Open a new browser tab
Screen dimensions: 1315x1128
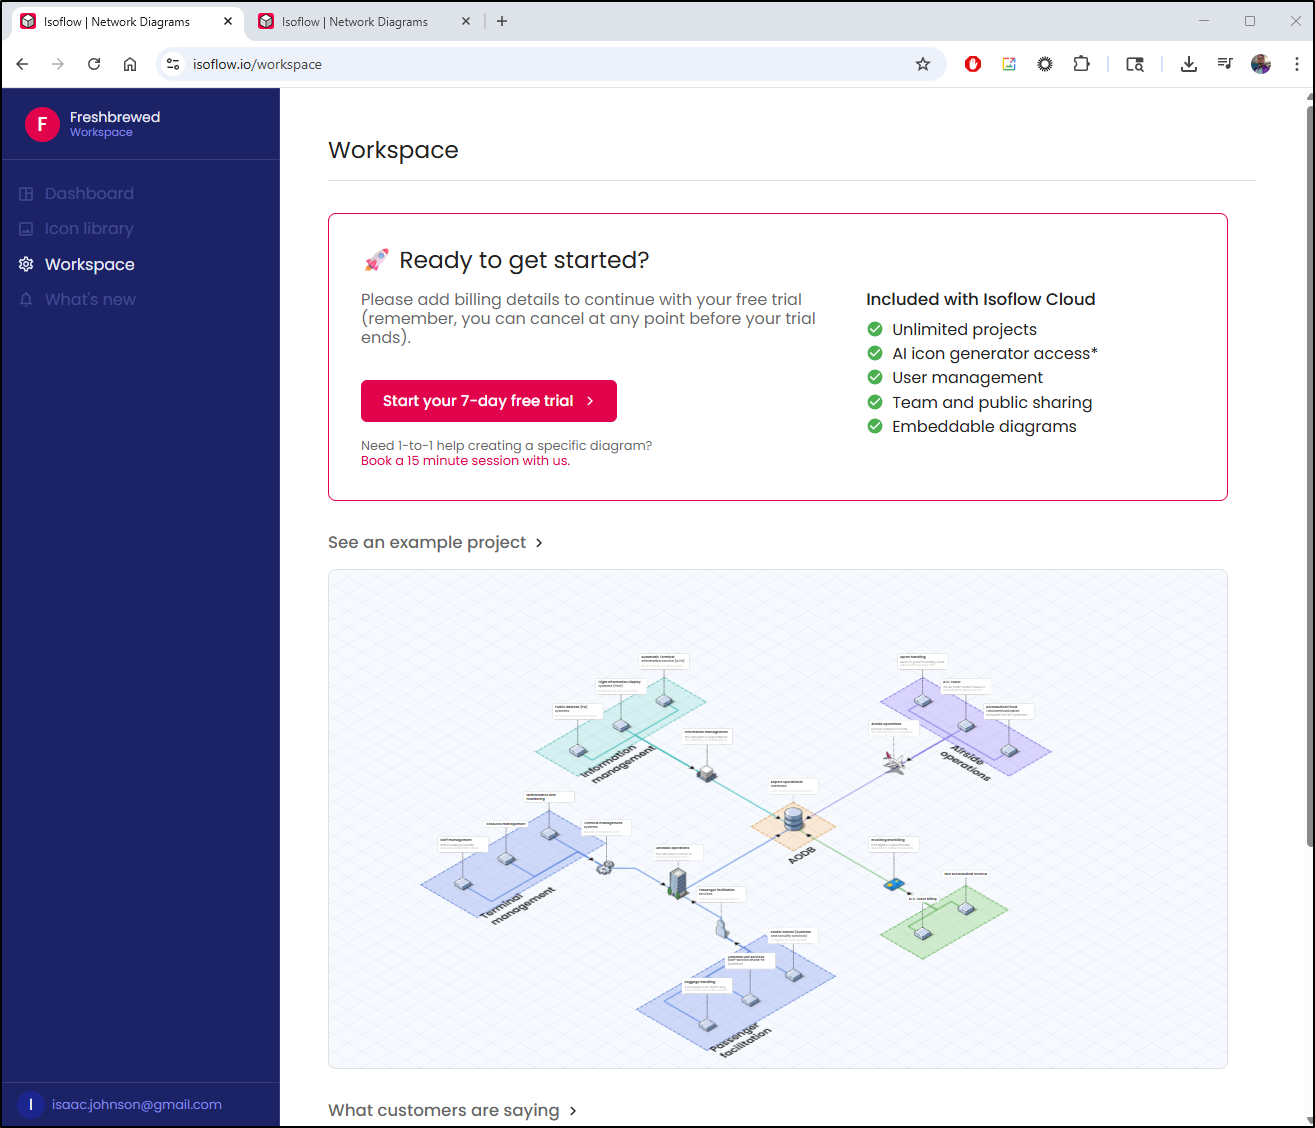click(502, 21)
